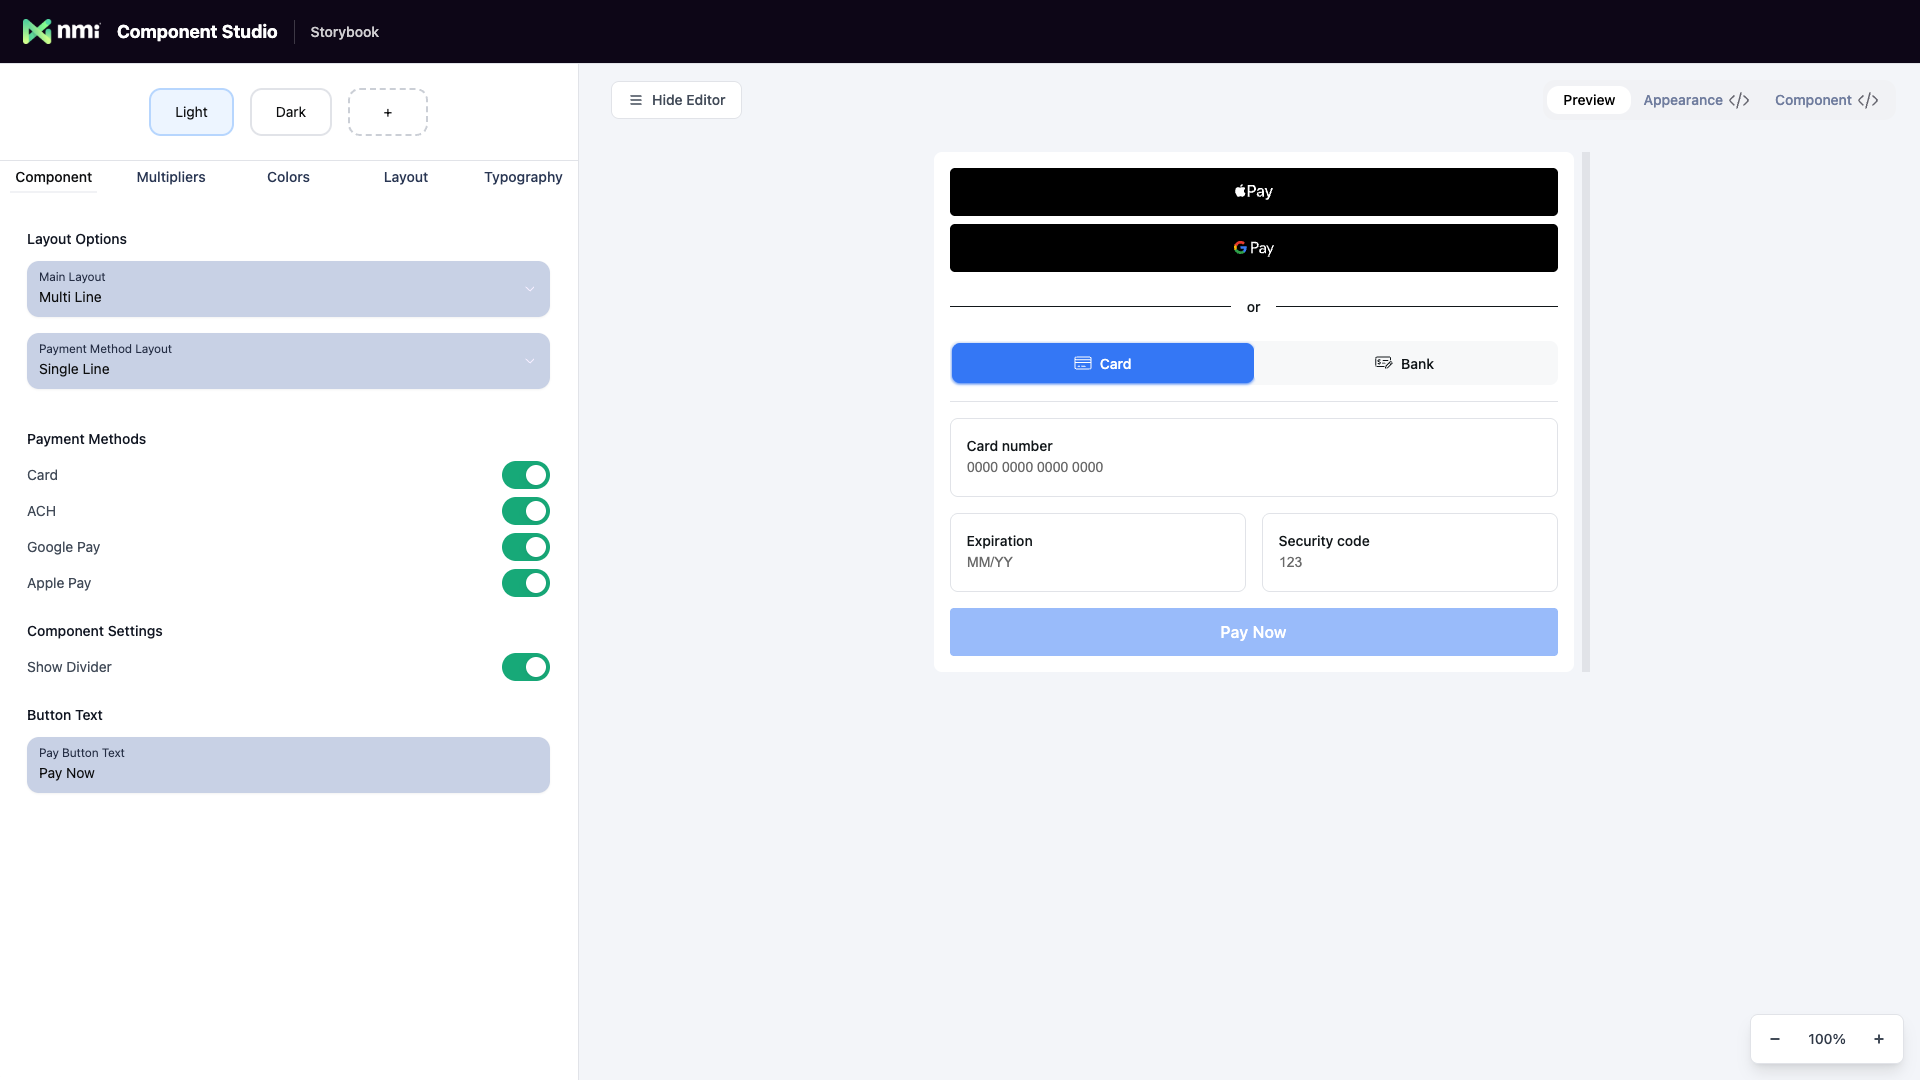Viewport: 1920px width, 1080px height.
Task: Disable the Show Divider setting
Action: (526, 667)
